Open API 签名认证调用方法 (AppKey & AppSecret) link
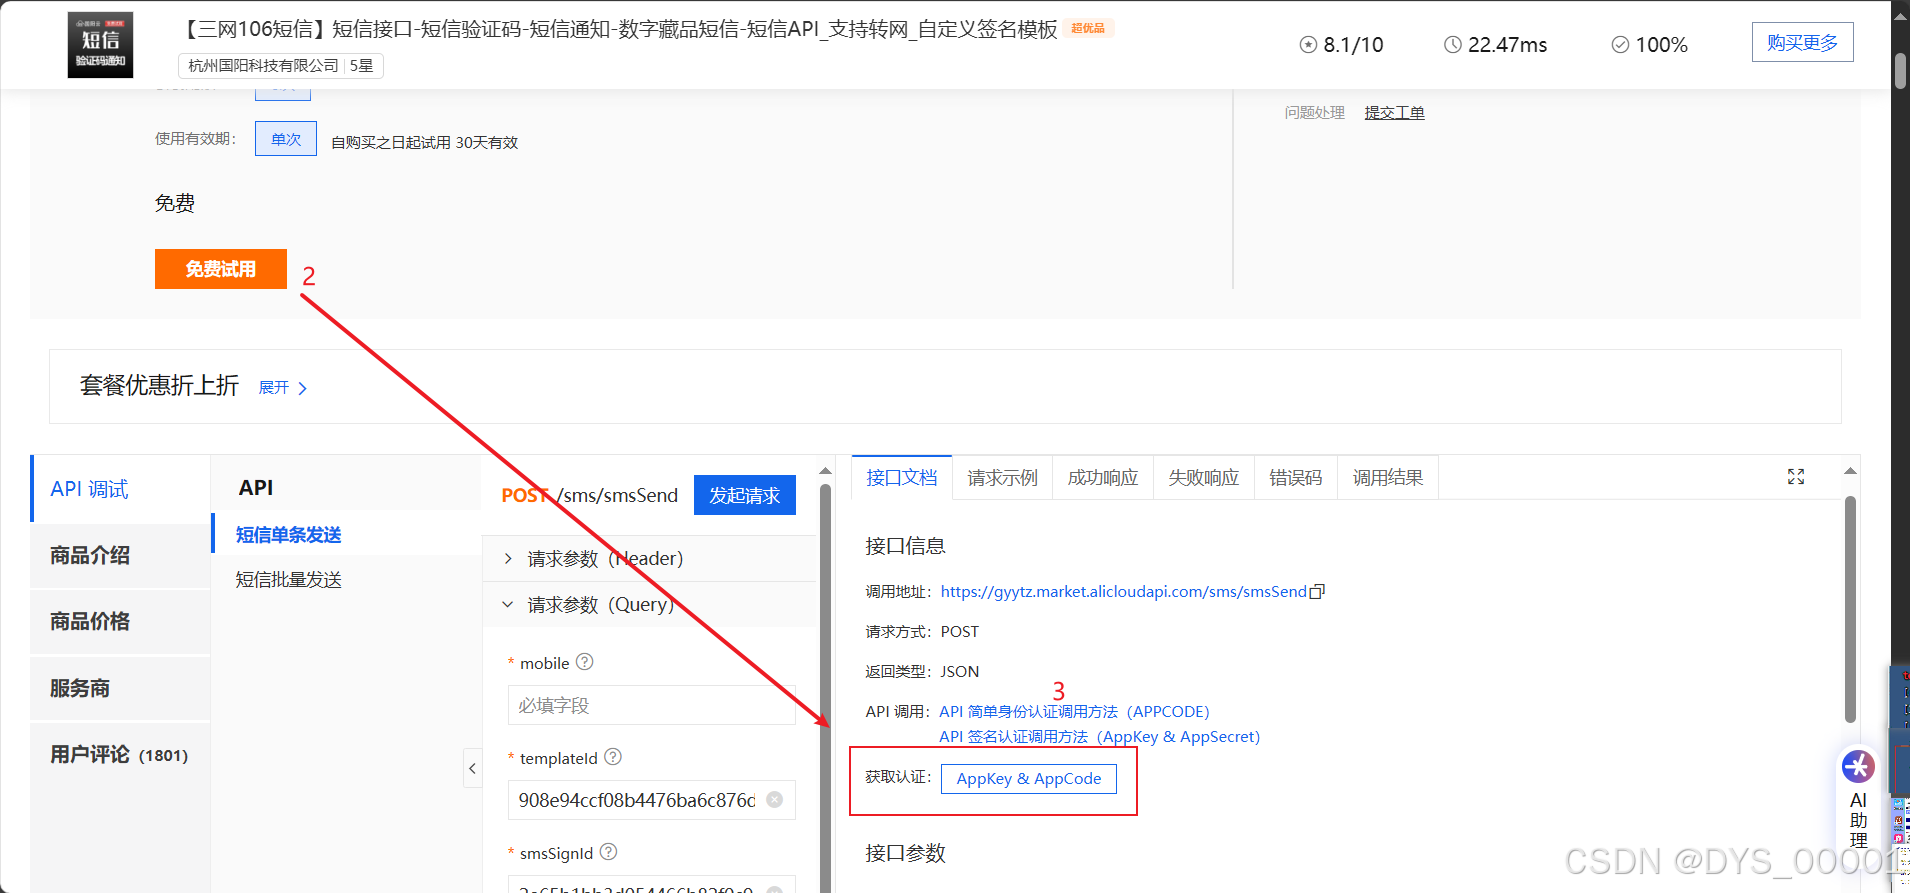This screenshot has width=1910, height=893. (x=1100, y=737)
